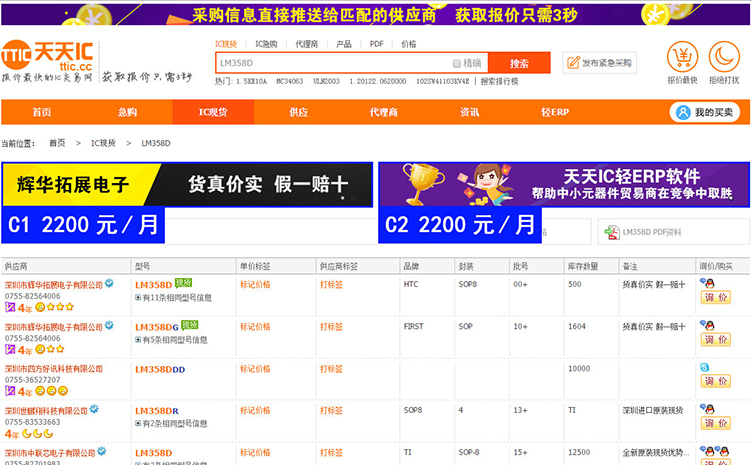Select the 价格 search tab

[x=409, y=44]
